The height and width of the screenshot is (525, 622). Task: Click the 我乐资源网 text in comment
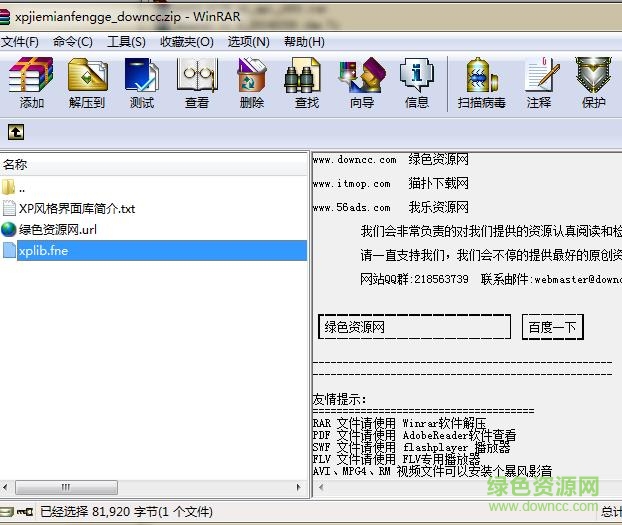coord(438,207)
